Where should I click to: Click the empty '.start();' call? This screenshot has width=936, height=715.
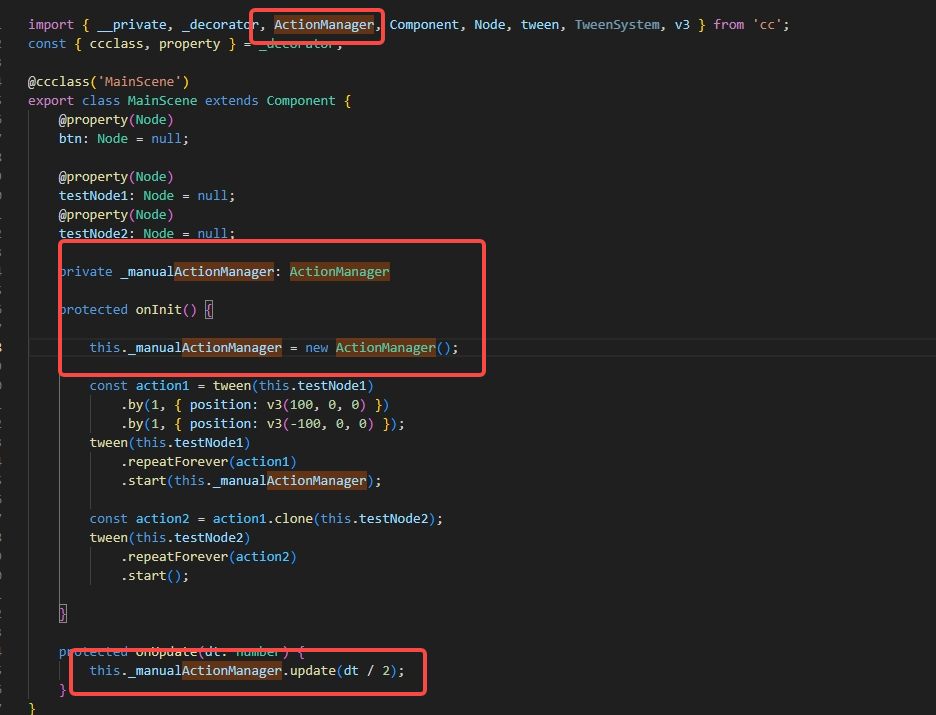[x=155, y=576]
